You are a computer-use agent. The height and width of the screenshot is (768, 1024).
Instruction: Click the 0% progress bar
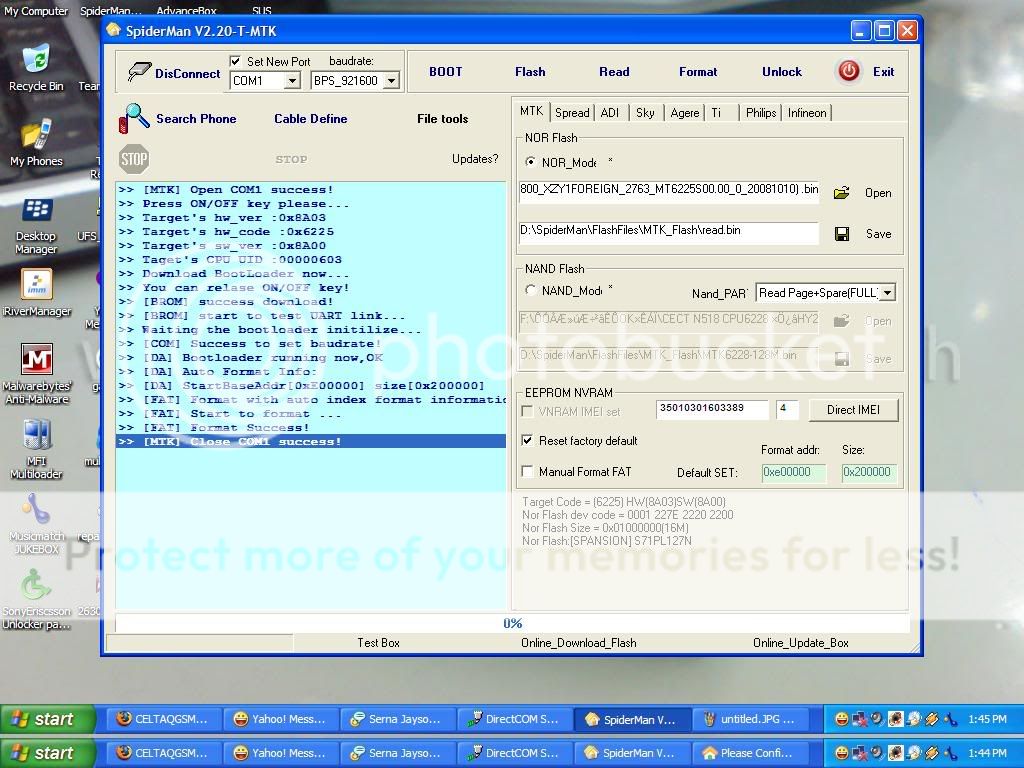click(512, 623)
